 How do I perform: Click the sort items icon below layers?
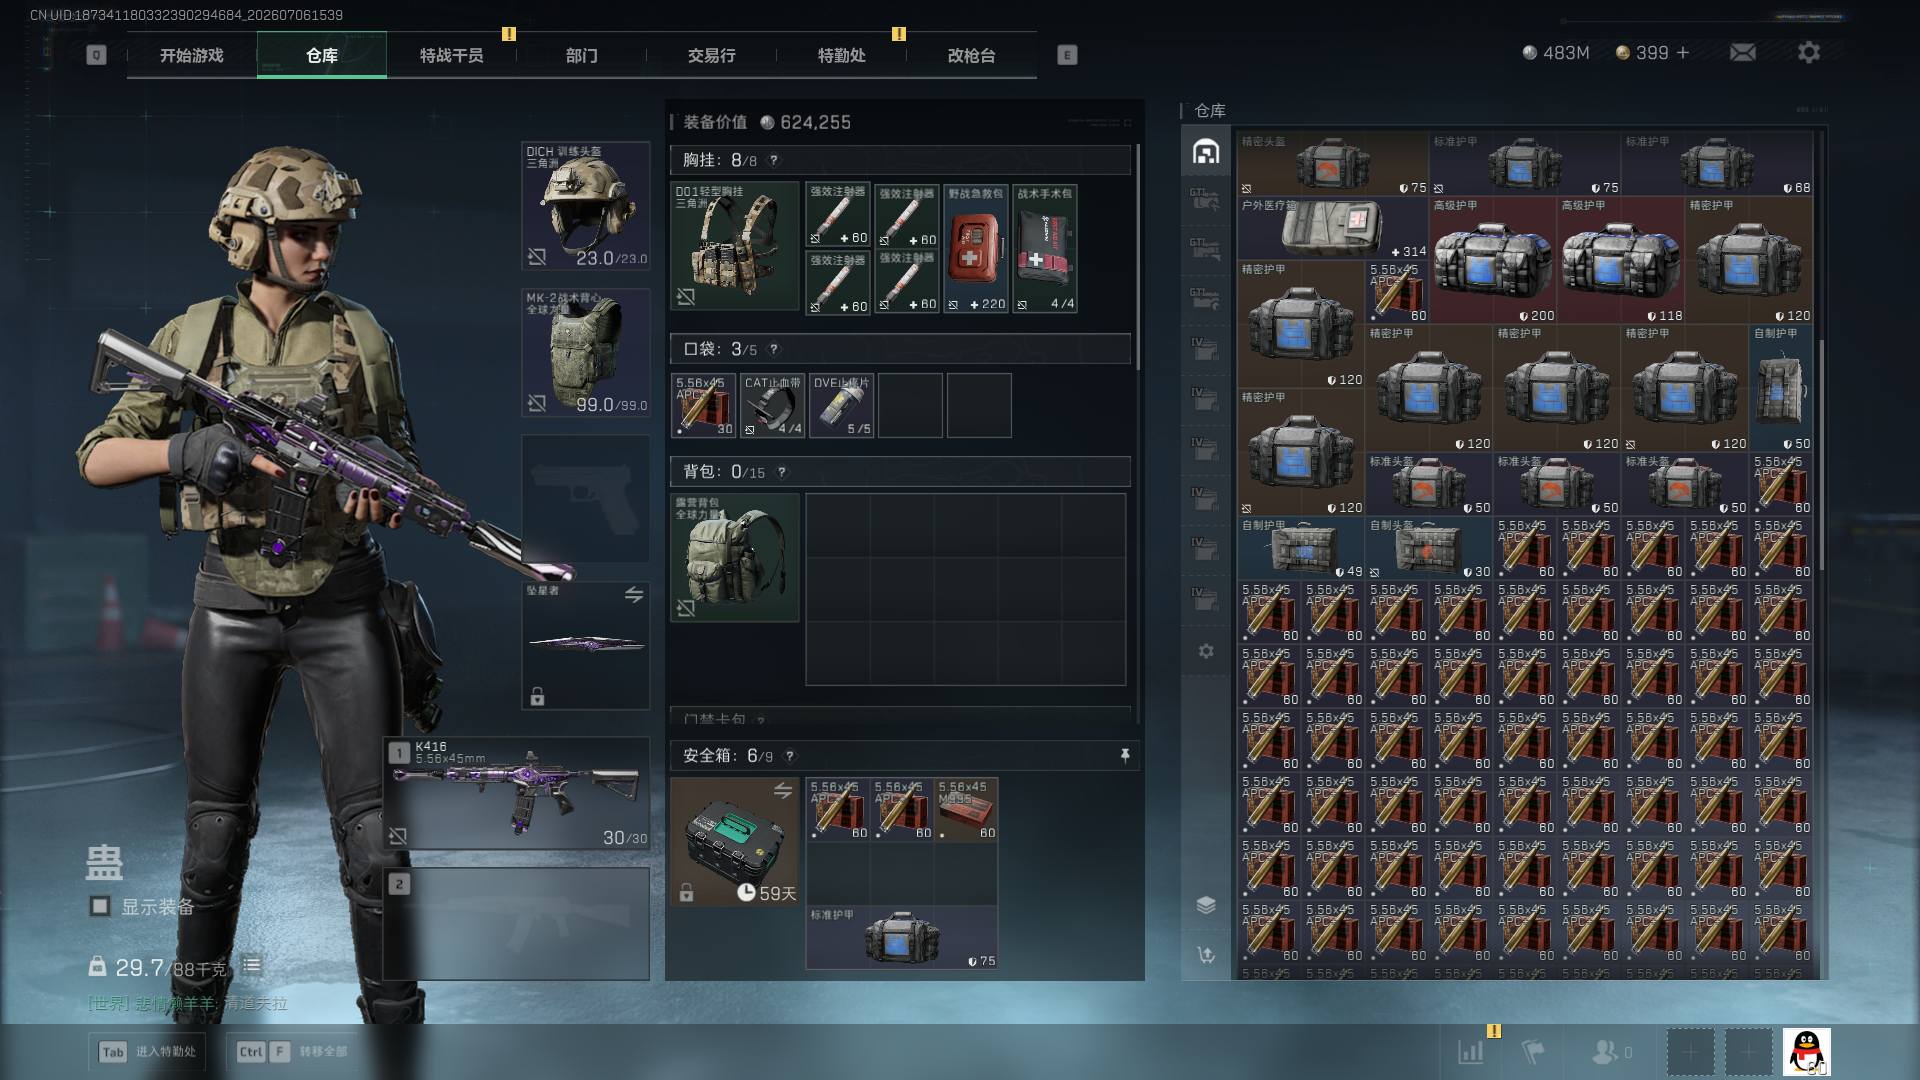1206,955
